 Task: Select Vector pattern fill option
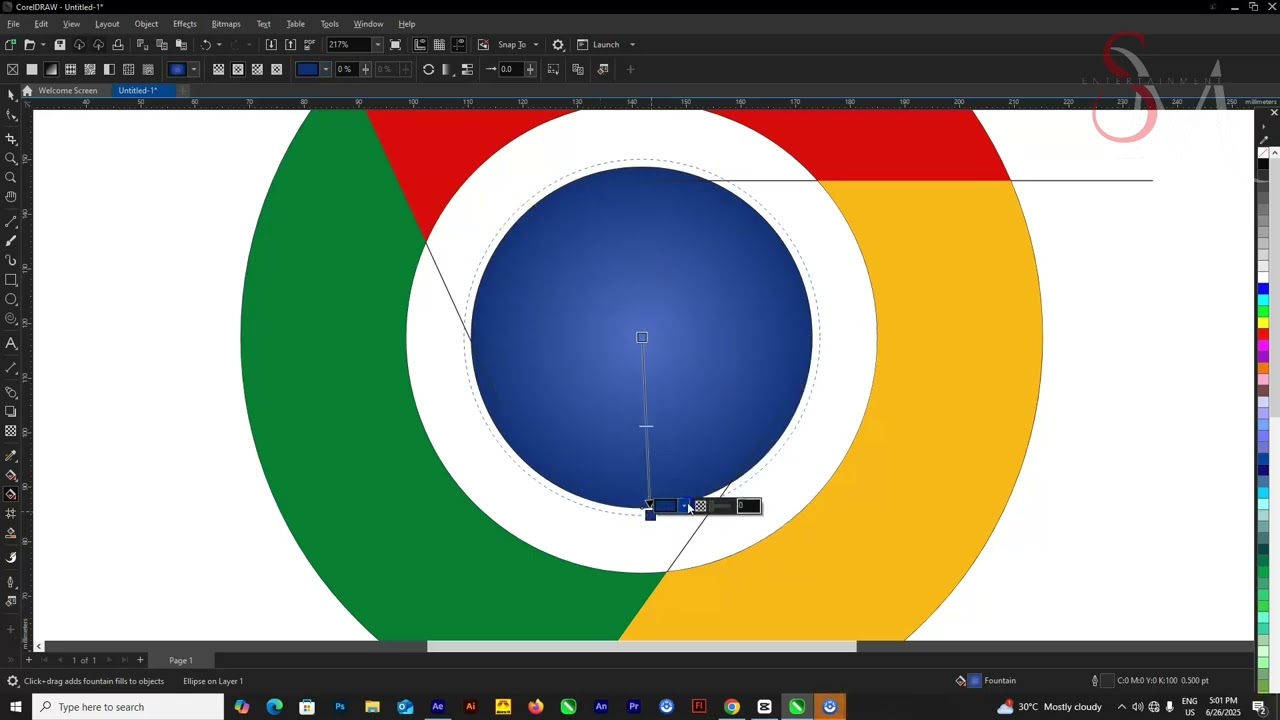70,69
